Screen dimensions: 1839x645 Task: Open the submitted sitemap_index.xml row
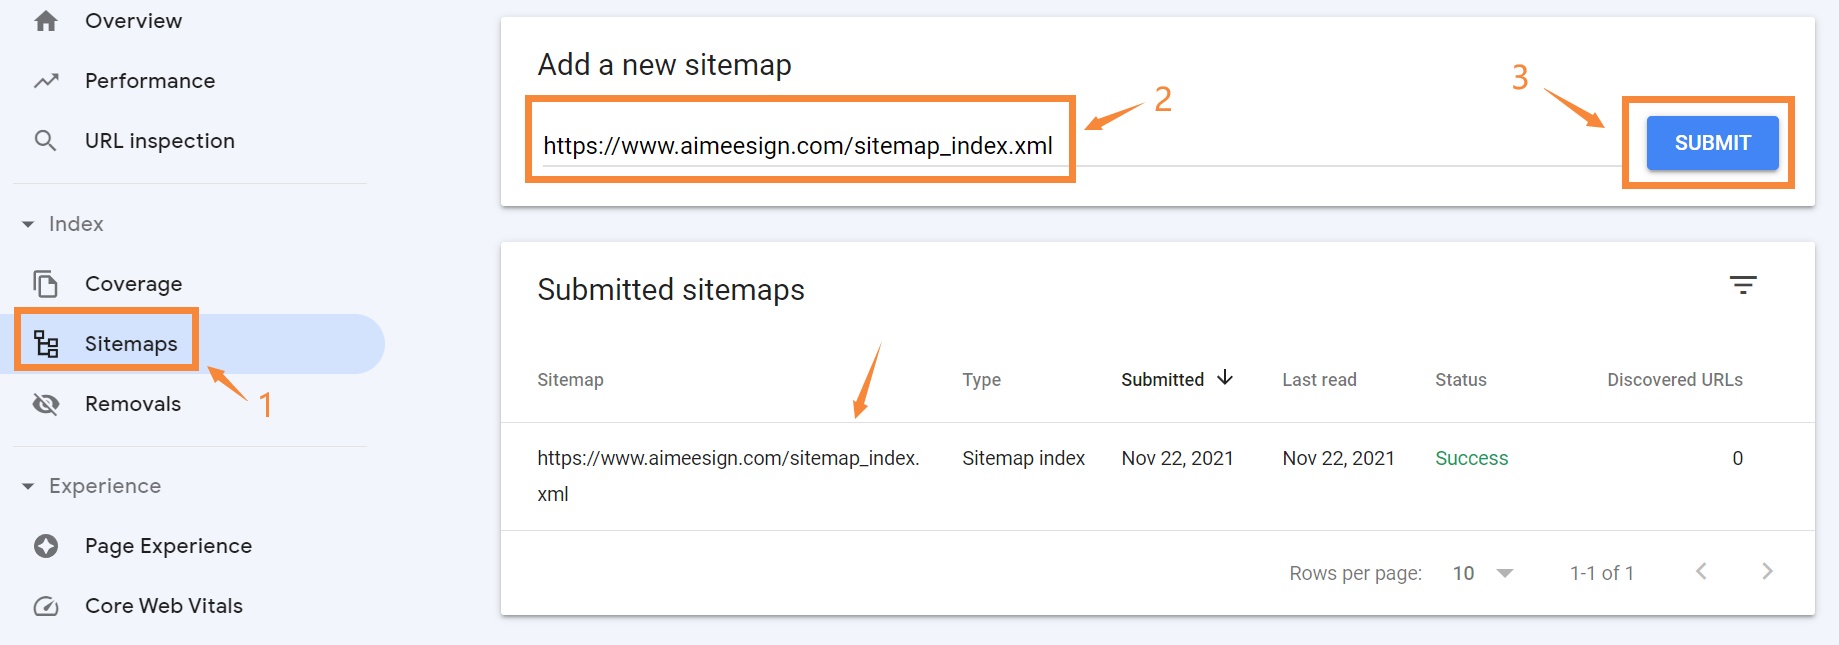[x=1158, y=476]
